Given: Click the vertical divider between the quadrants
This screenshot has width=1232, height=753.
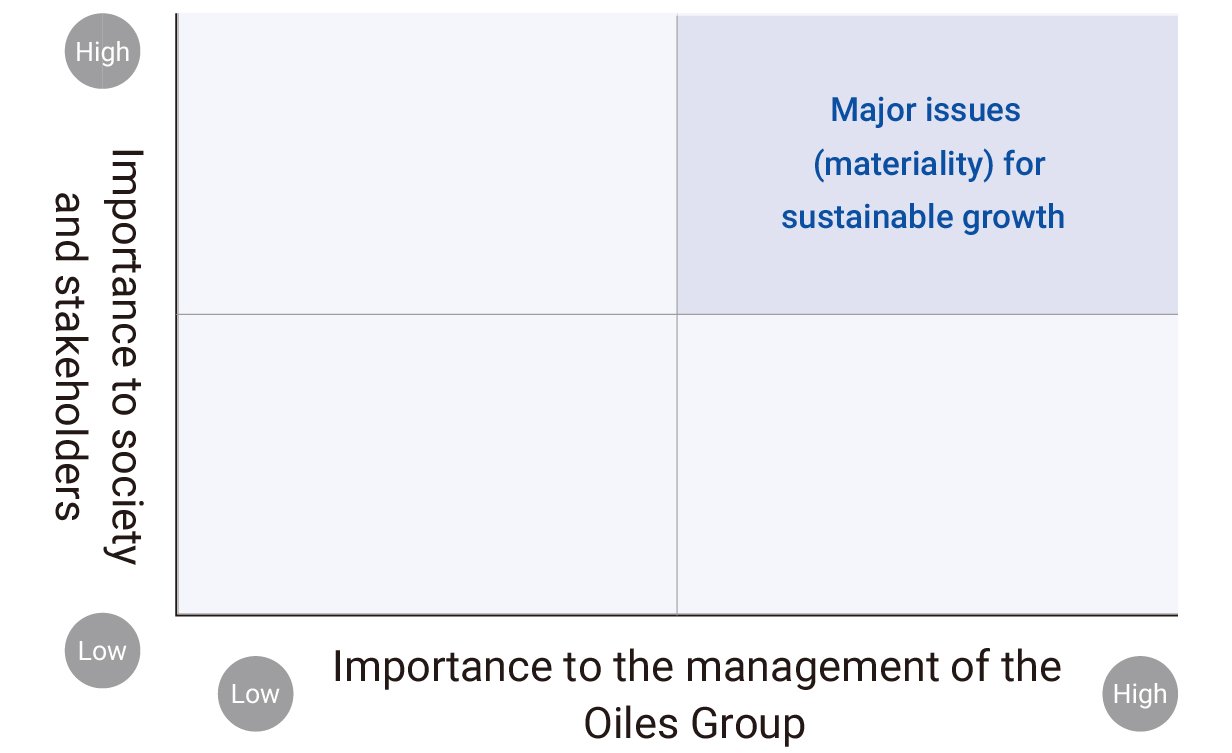Looking at the screenshot, I should point(677,314).
